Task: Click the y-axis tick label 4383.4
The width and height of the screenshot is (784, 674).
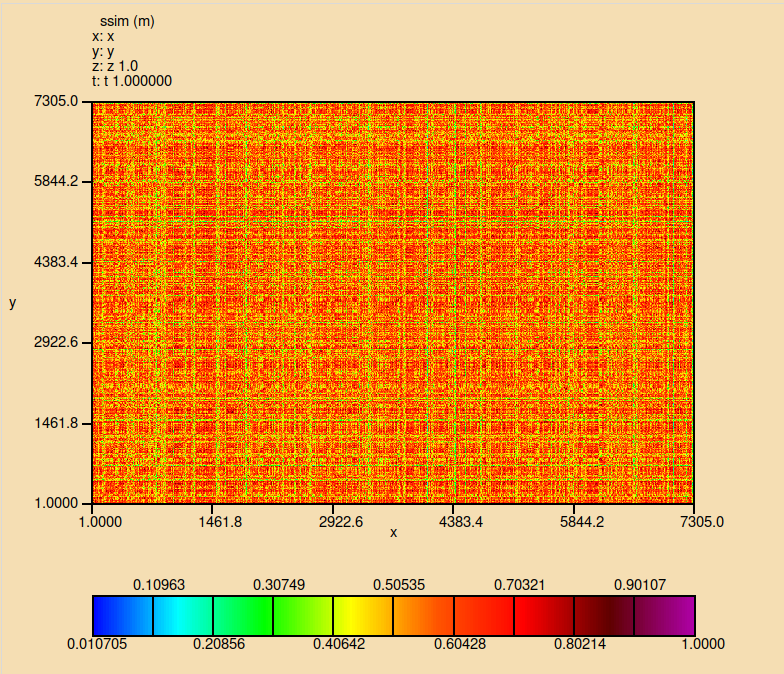Action: (x=56, y=262)
